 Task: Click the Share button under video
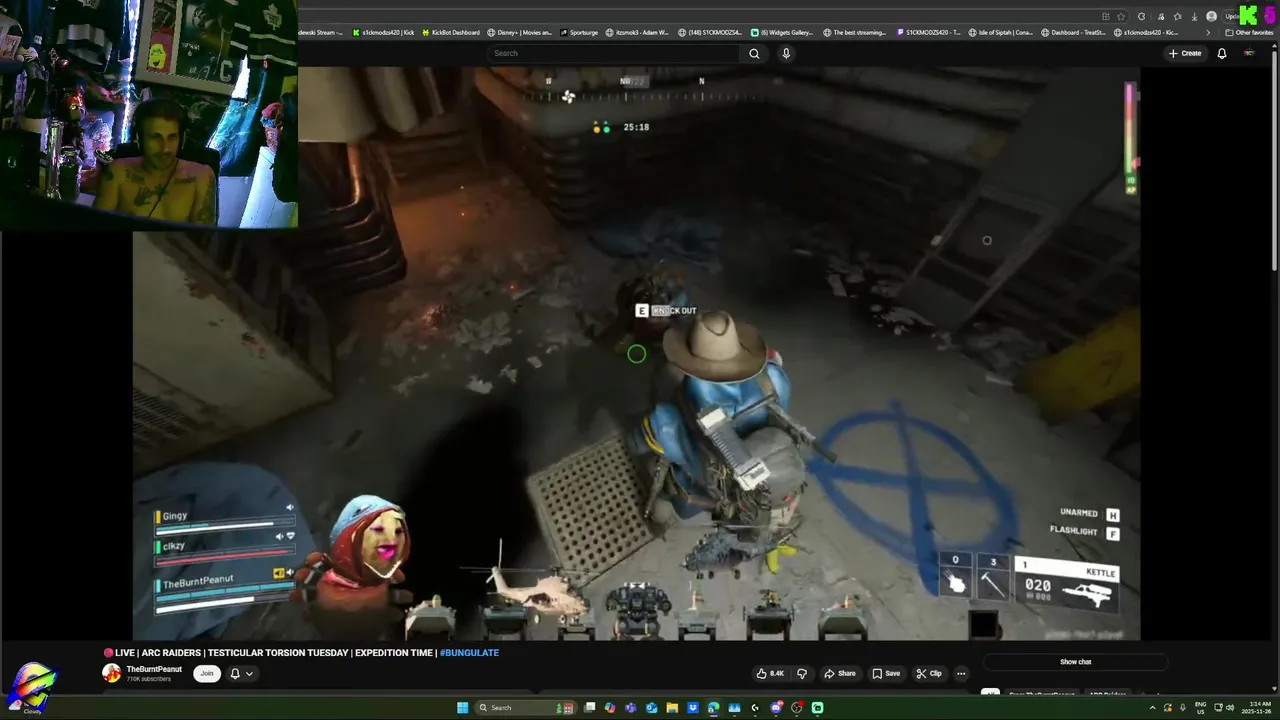pyautogui.click(x=840, y=673)
